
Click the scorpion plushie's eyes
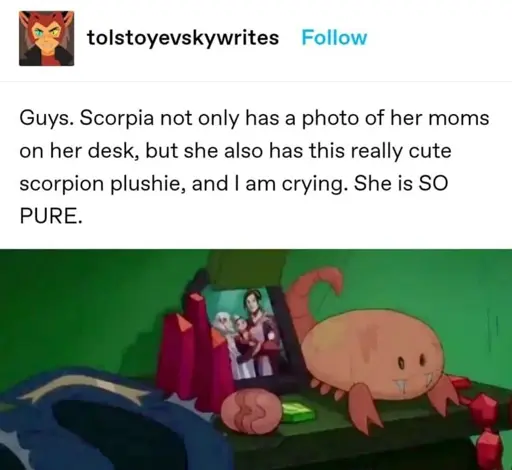click(x=412, y=362)
